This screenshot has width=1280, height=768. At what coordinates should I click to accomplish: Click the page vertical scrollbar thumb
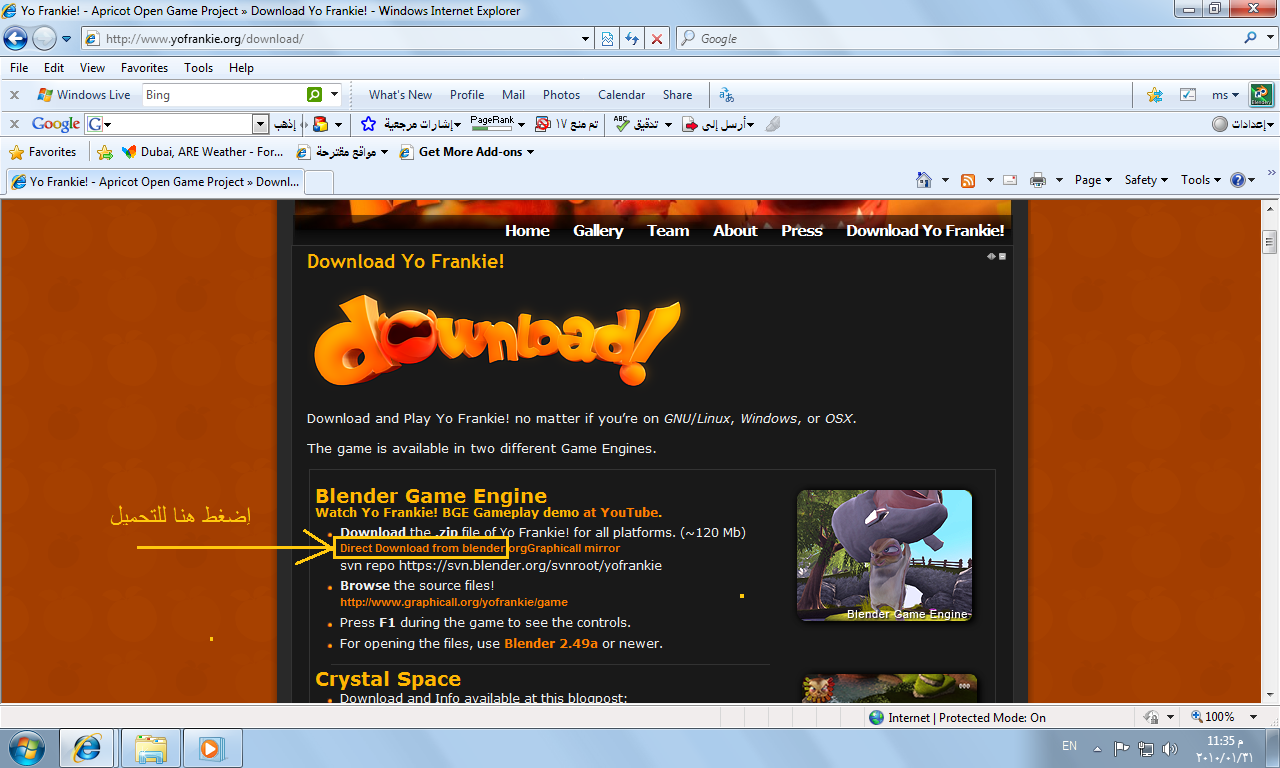point(1270,241)
